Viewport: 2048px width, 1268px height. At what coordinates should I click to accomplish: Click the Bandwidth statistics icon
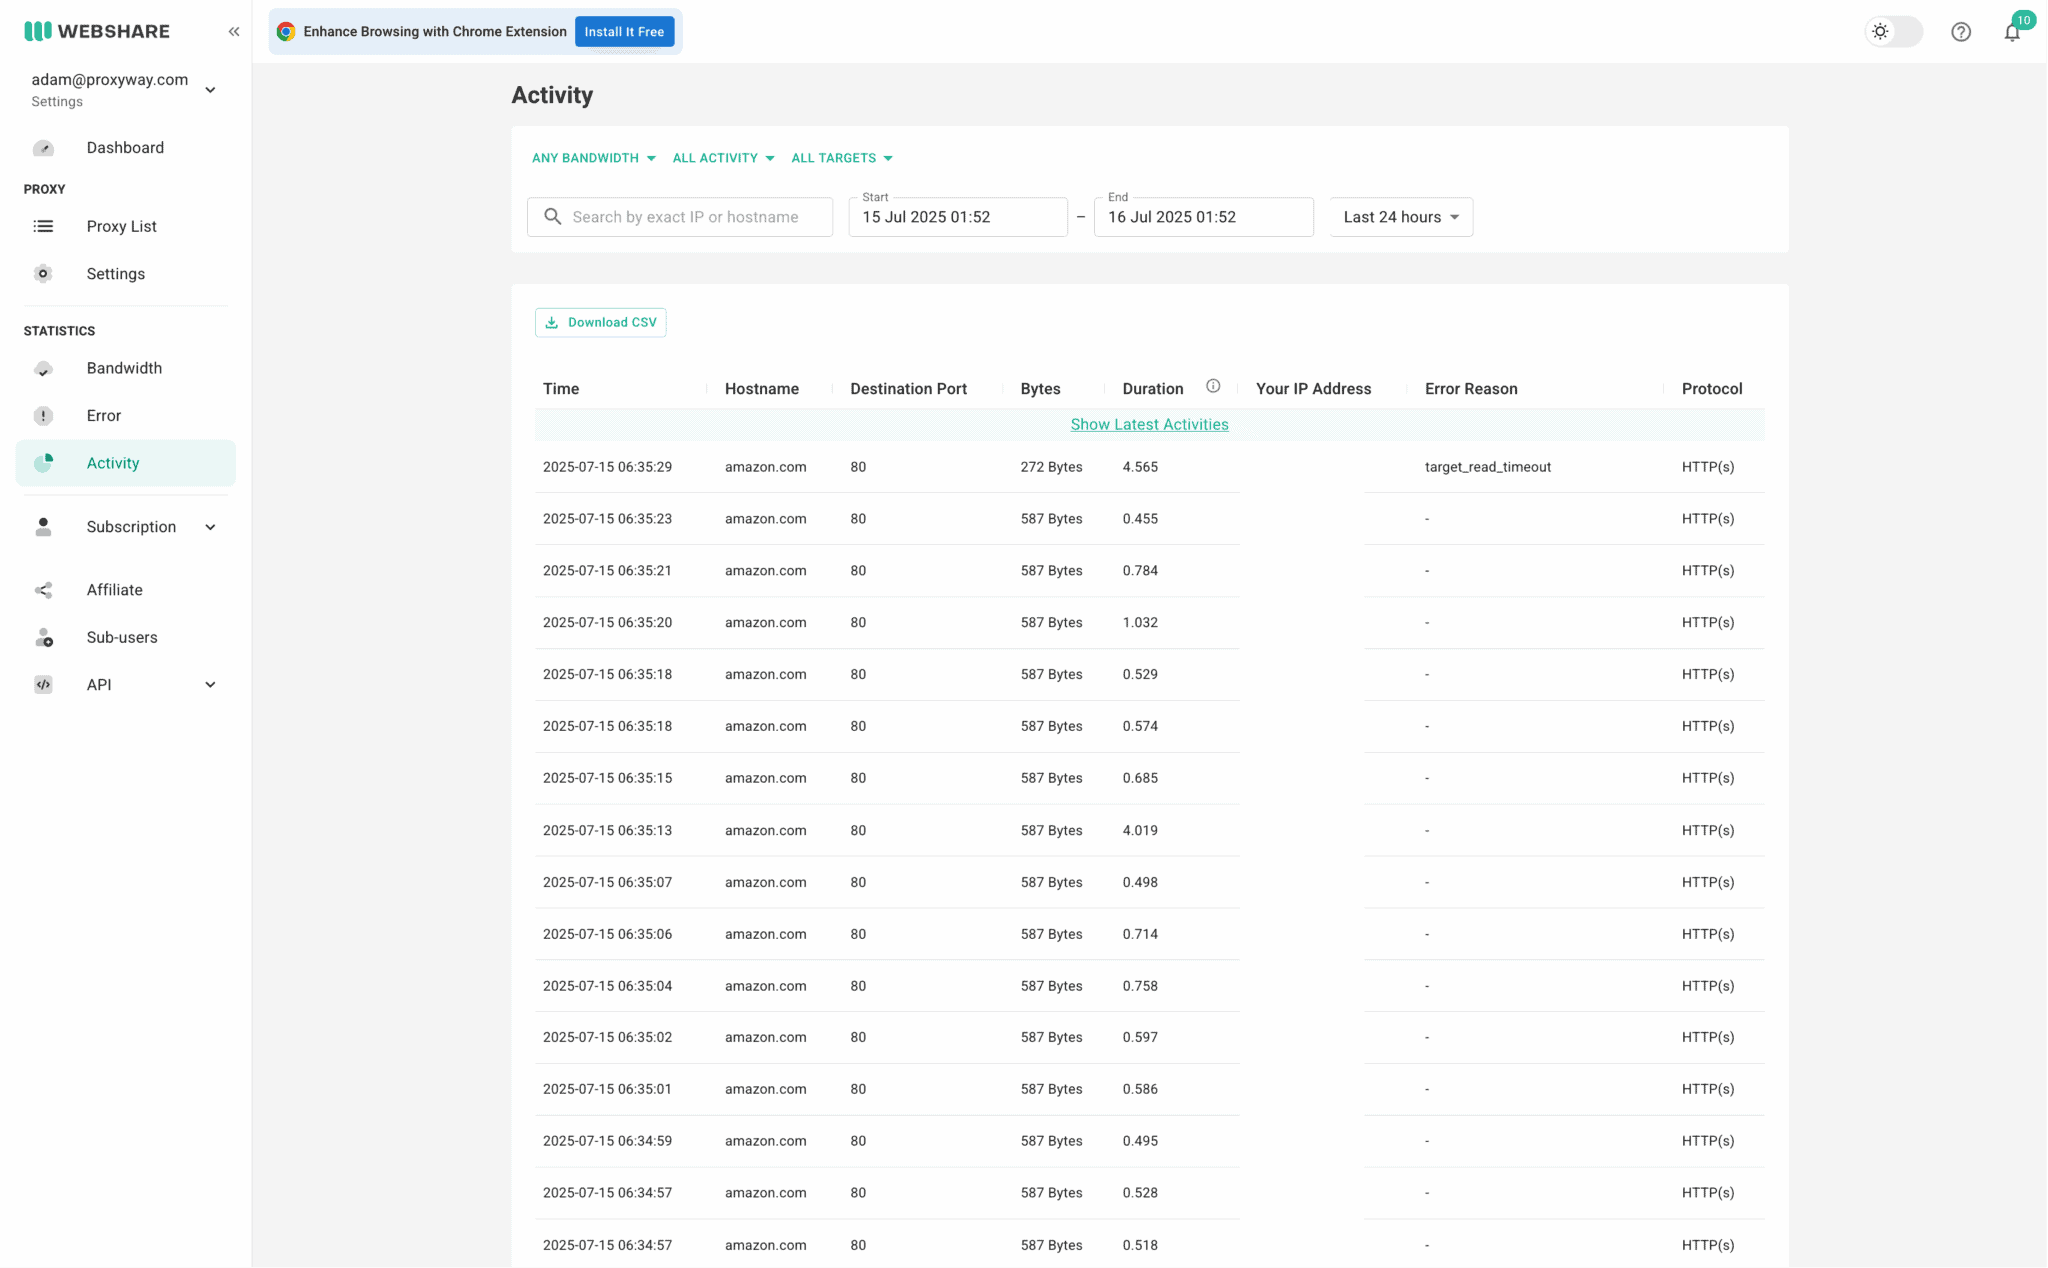click(x=44, y=368)
